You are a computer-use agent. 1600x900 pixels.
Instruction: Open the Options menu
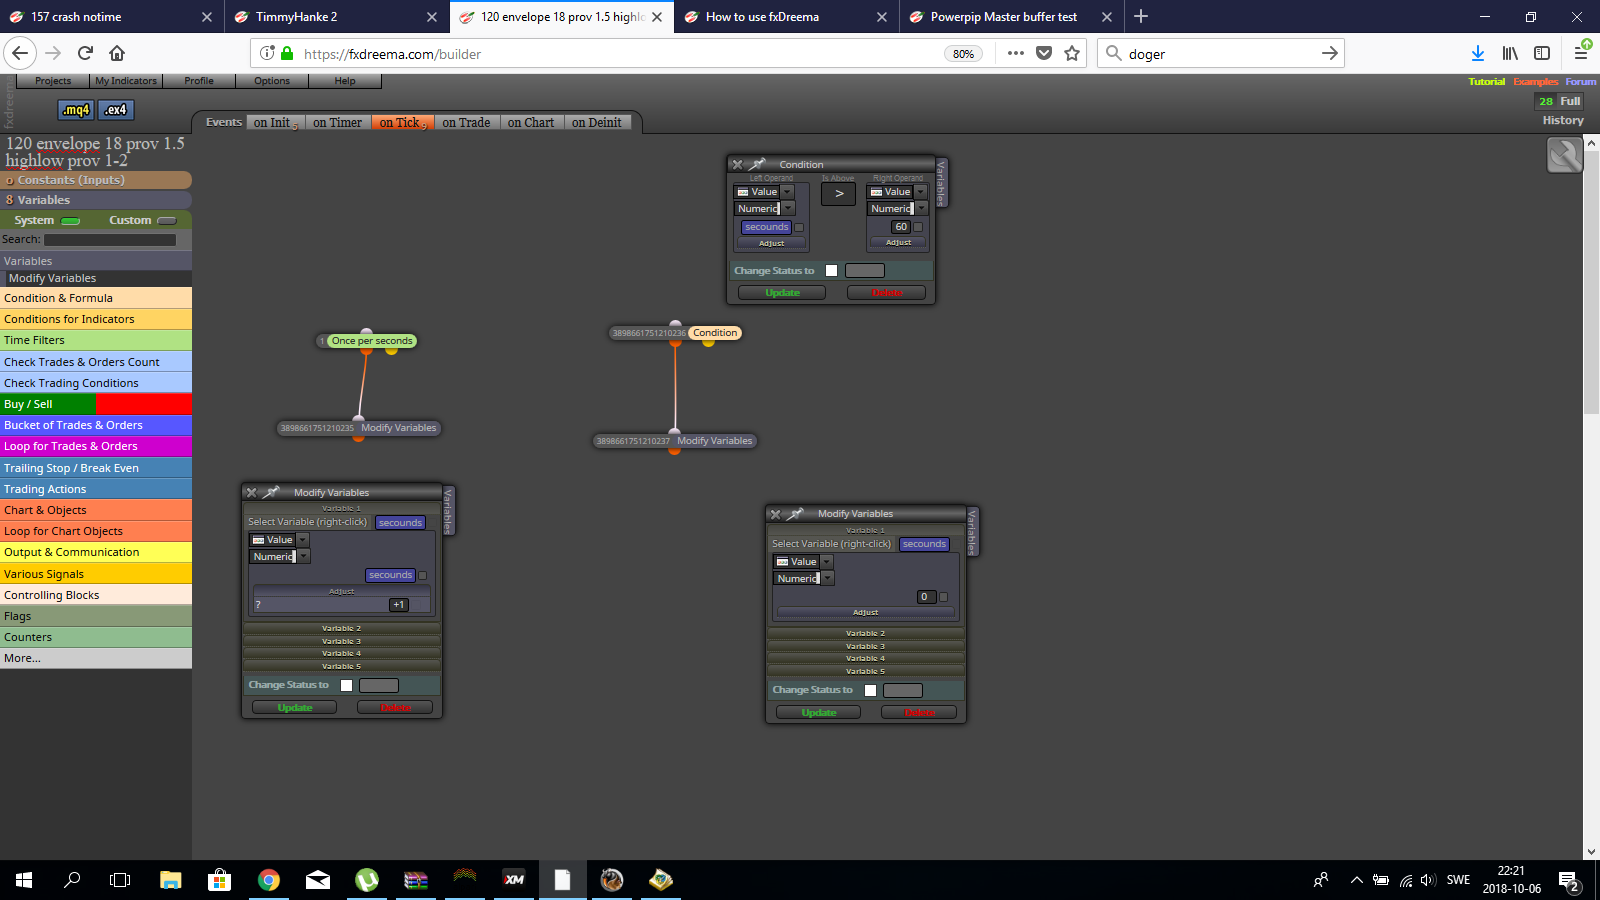click(272, 81)
